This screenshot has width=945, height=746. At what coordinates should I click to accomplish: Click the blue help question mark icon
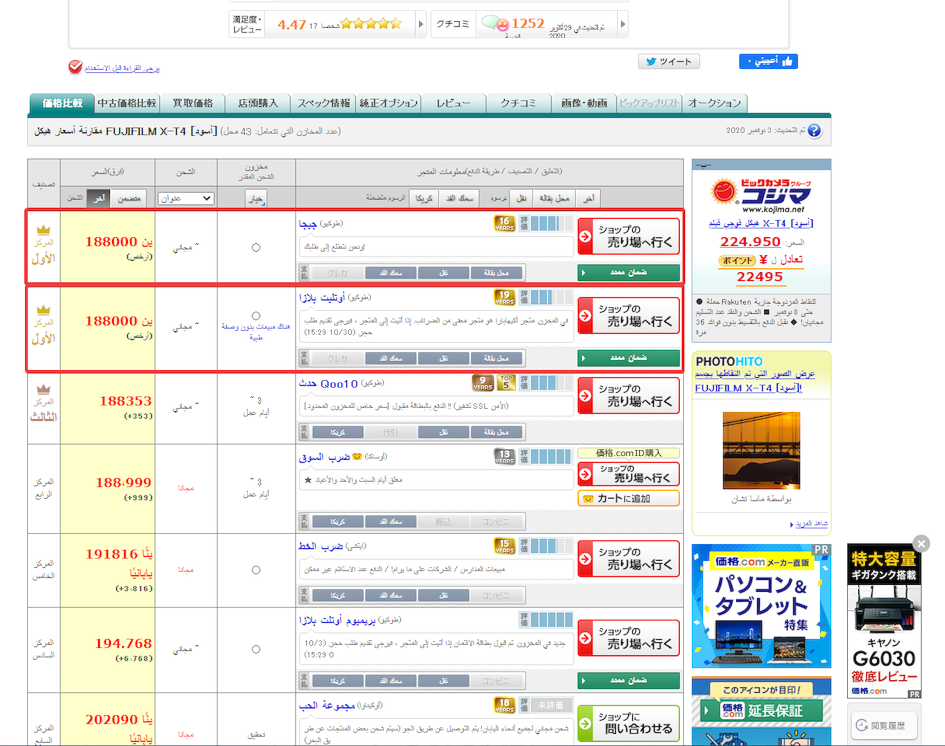(x=814, y=131)
